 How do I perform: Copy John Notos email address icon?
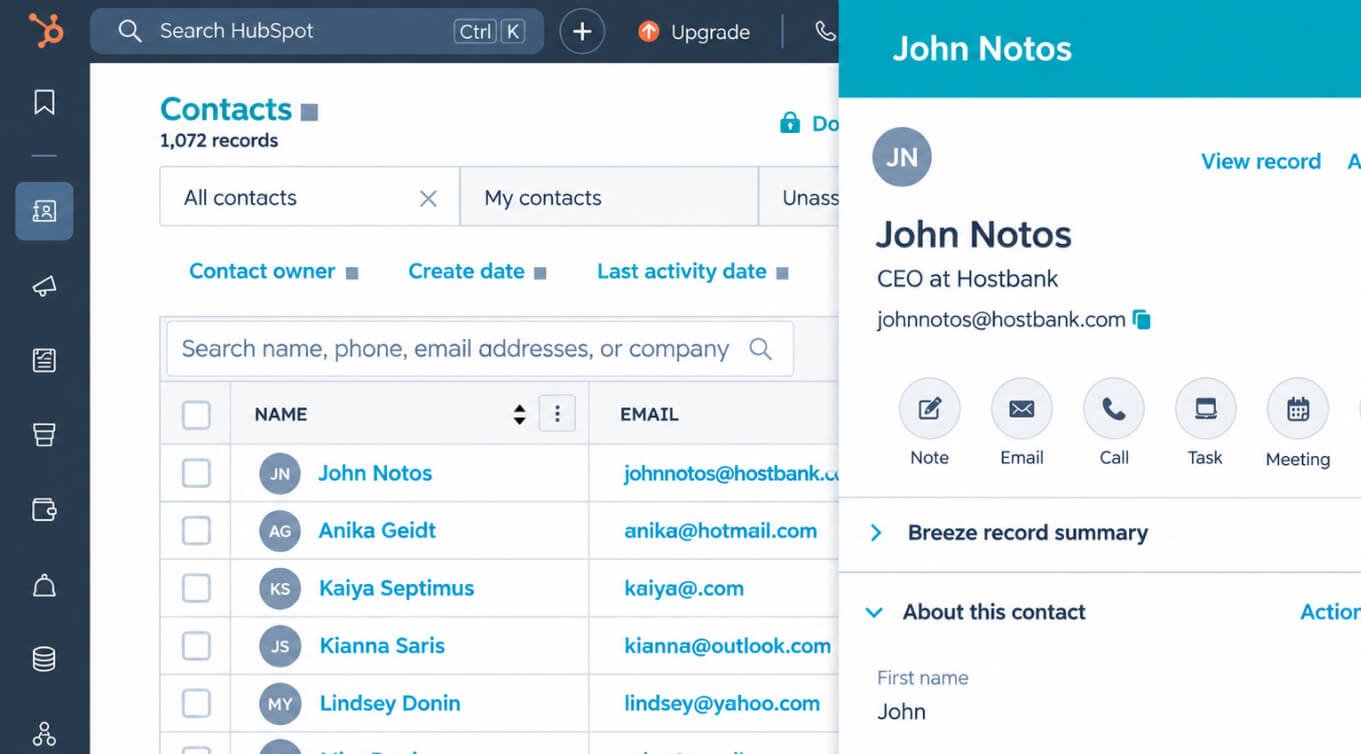(x=1142, y=320)
